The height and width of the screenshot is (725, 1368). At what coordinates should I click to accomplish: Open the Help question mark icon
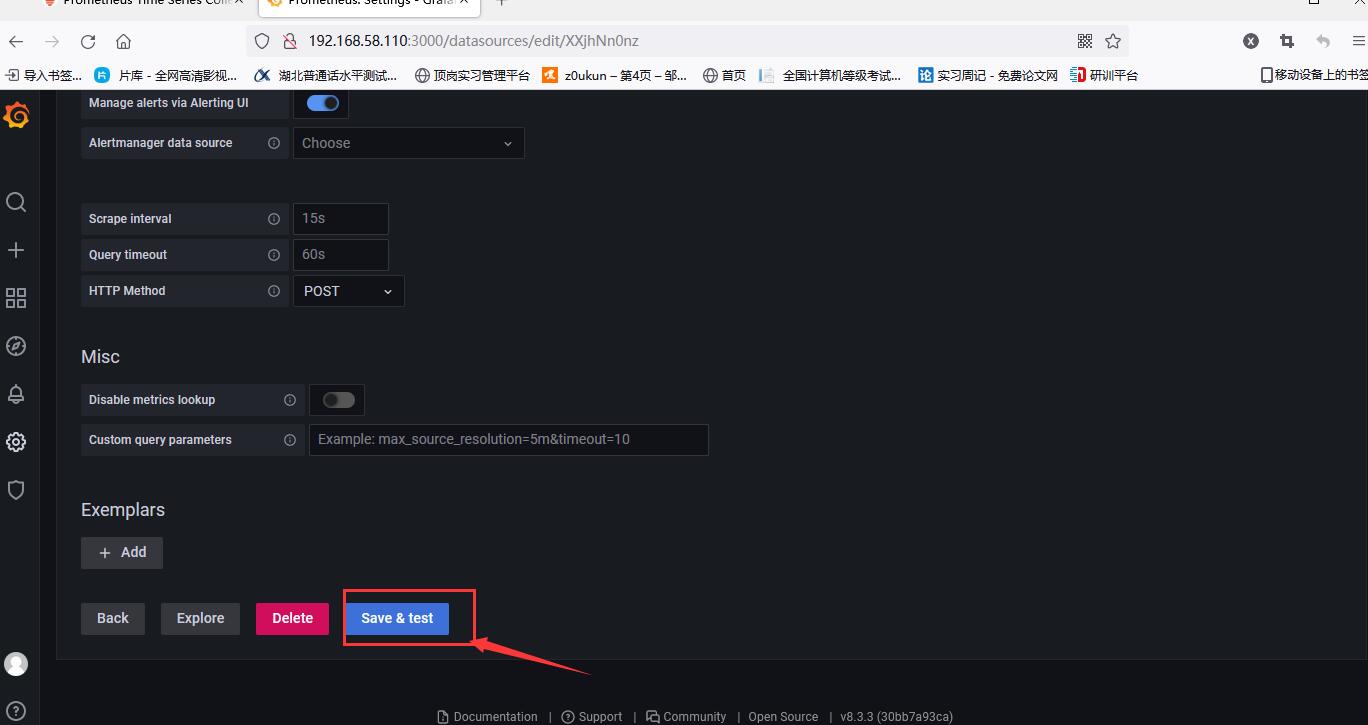pos(16,712)
